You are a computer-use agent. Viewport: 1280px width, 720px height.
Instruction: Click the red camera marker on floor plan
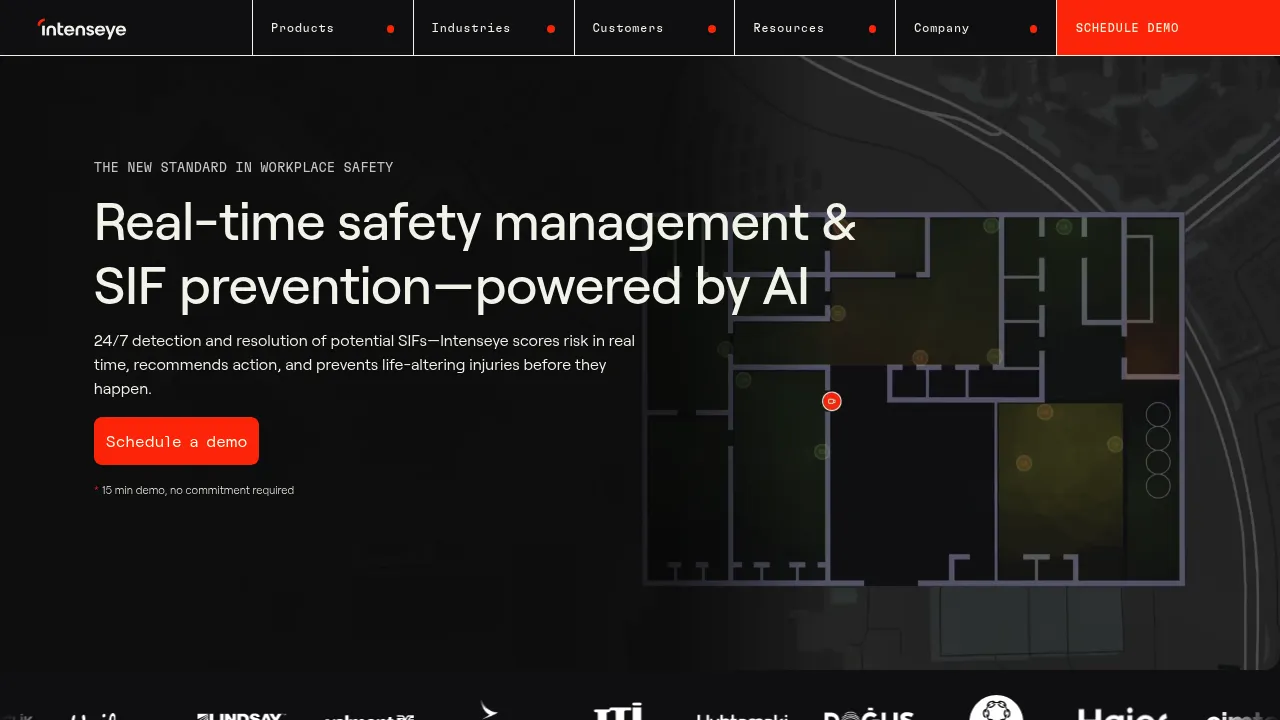[x=832, y=401]
